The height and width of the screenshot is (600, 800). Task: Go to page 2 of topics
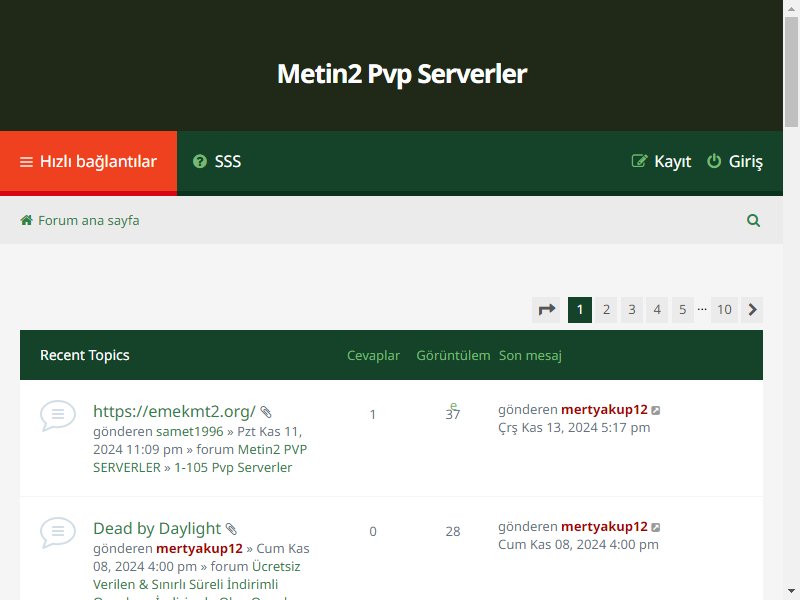[x=606, y=310]
